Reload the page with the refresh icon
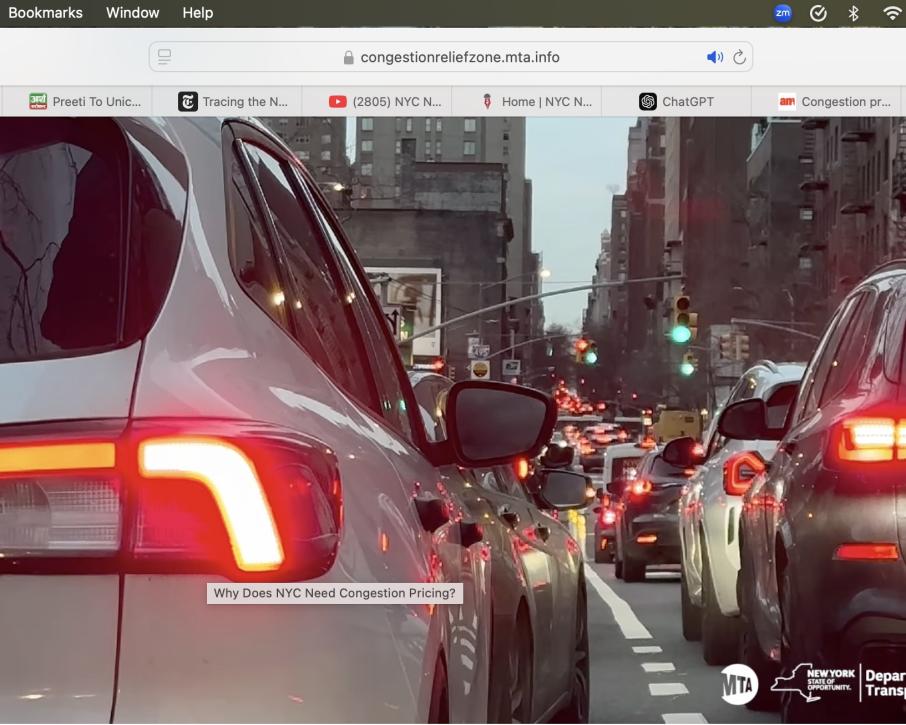This screenshot has height=725, width=906. [740, 57]
